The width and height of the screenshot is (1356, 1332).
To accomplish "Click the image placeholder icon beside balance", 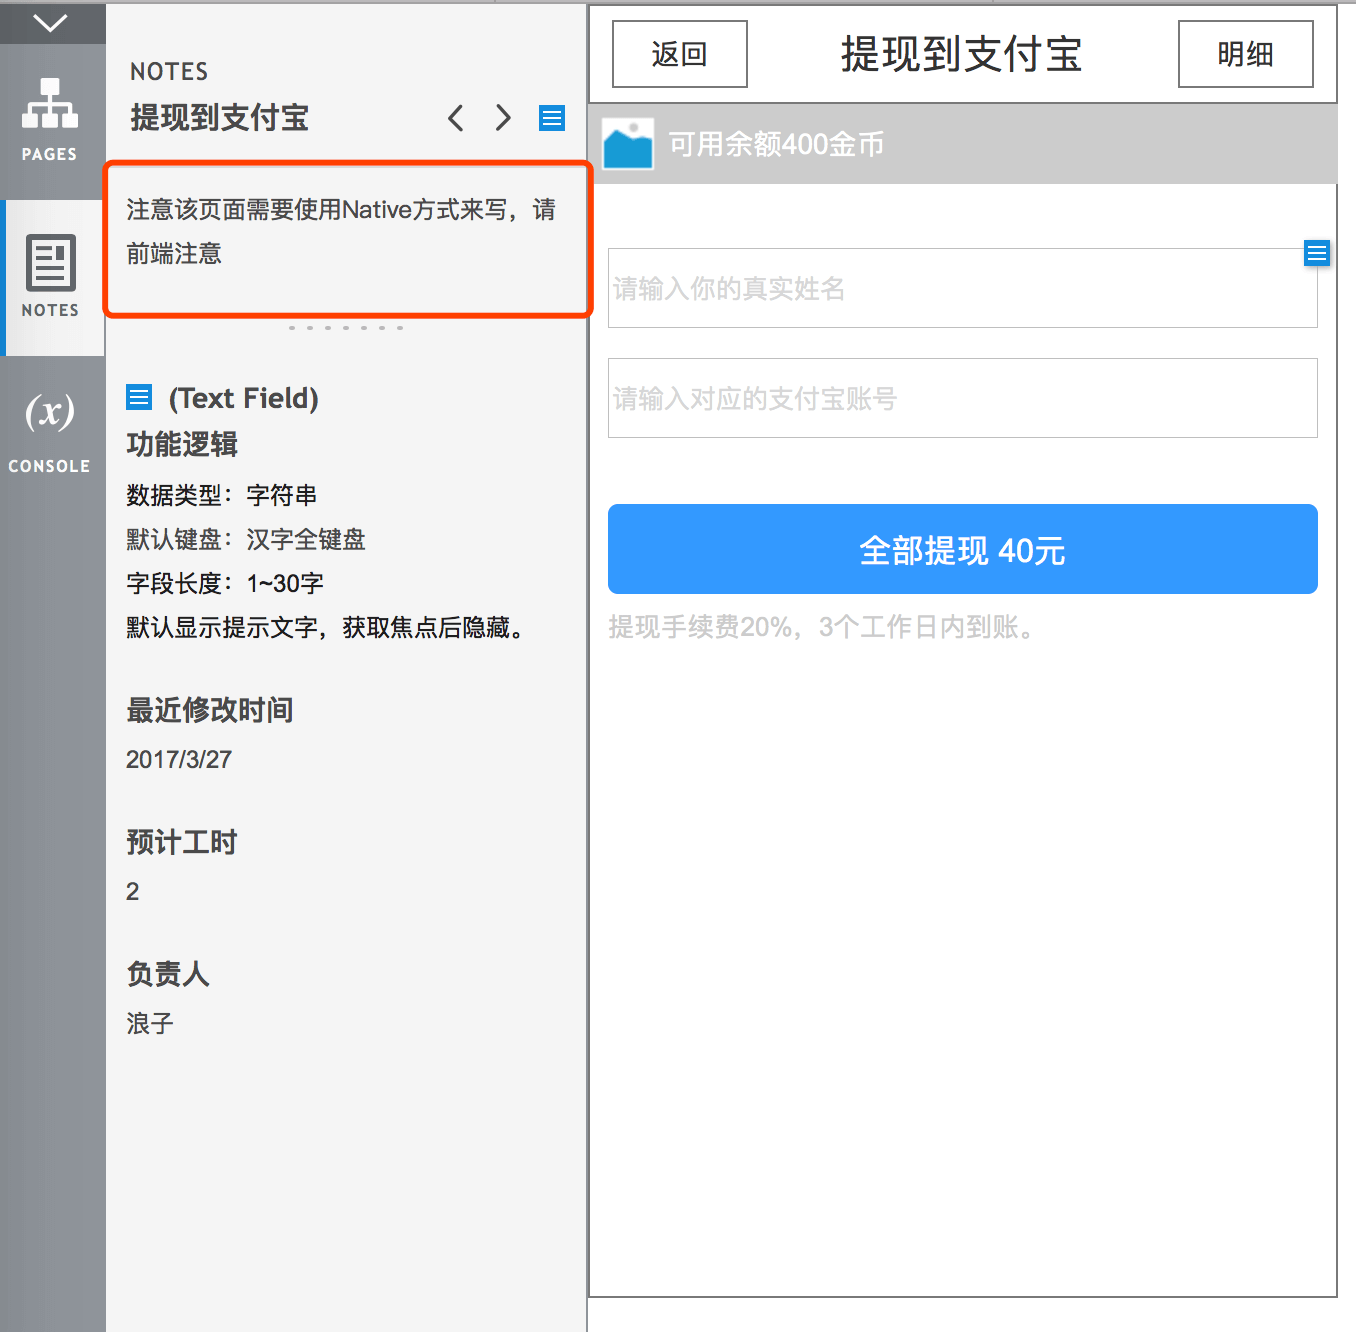I will coord(628,144).
